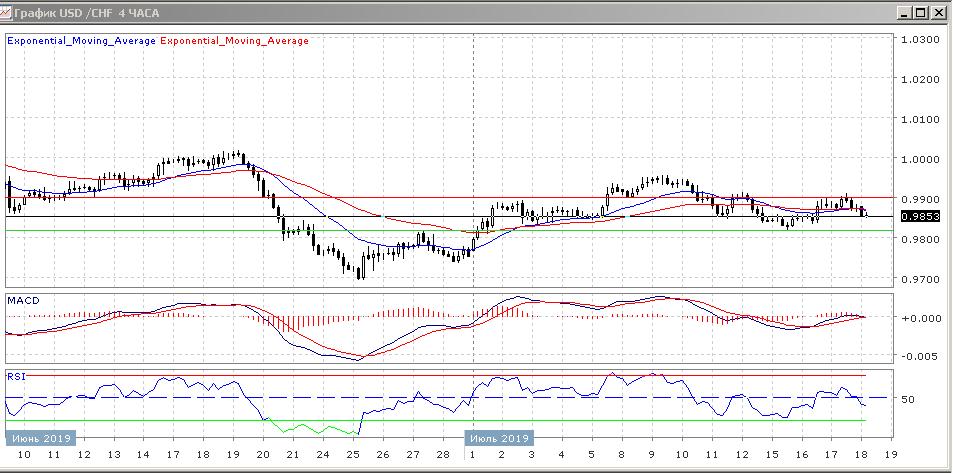
Task: Maximize the USD/CHF chart window
Action: 921,13
